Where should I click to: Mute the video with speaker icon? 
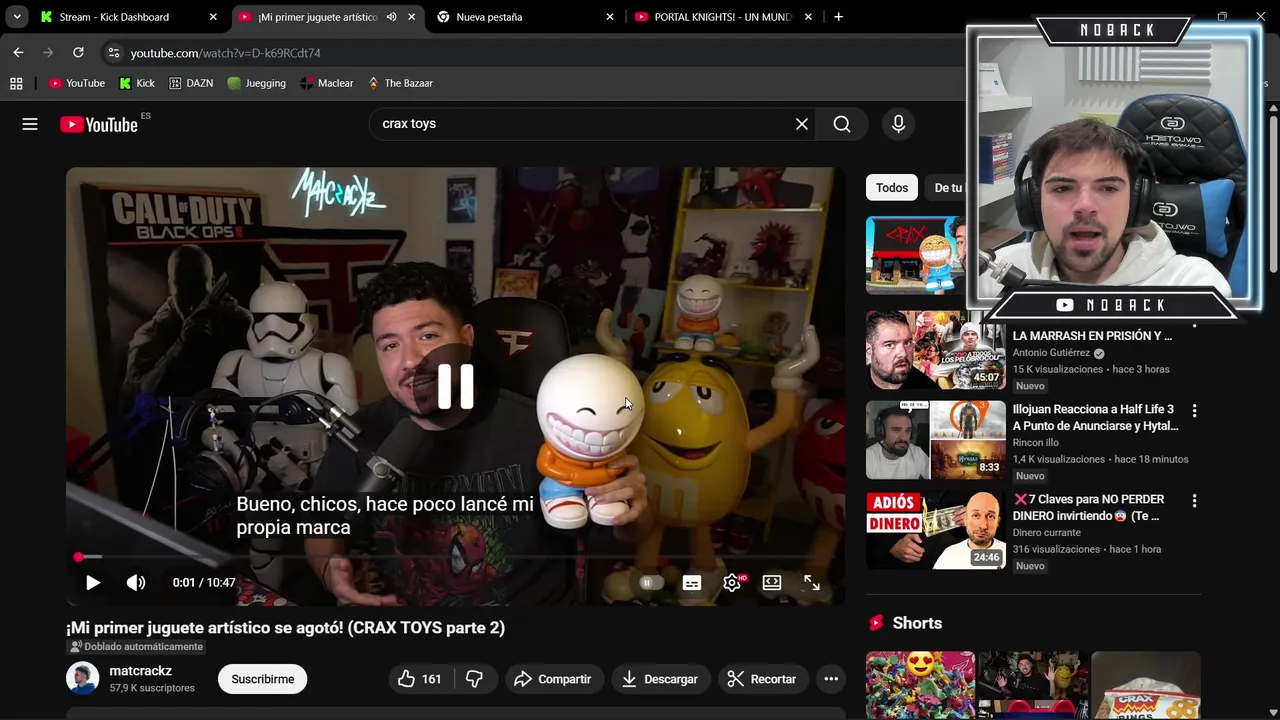(136, 583)
